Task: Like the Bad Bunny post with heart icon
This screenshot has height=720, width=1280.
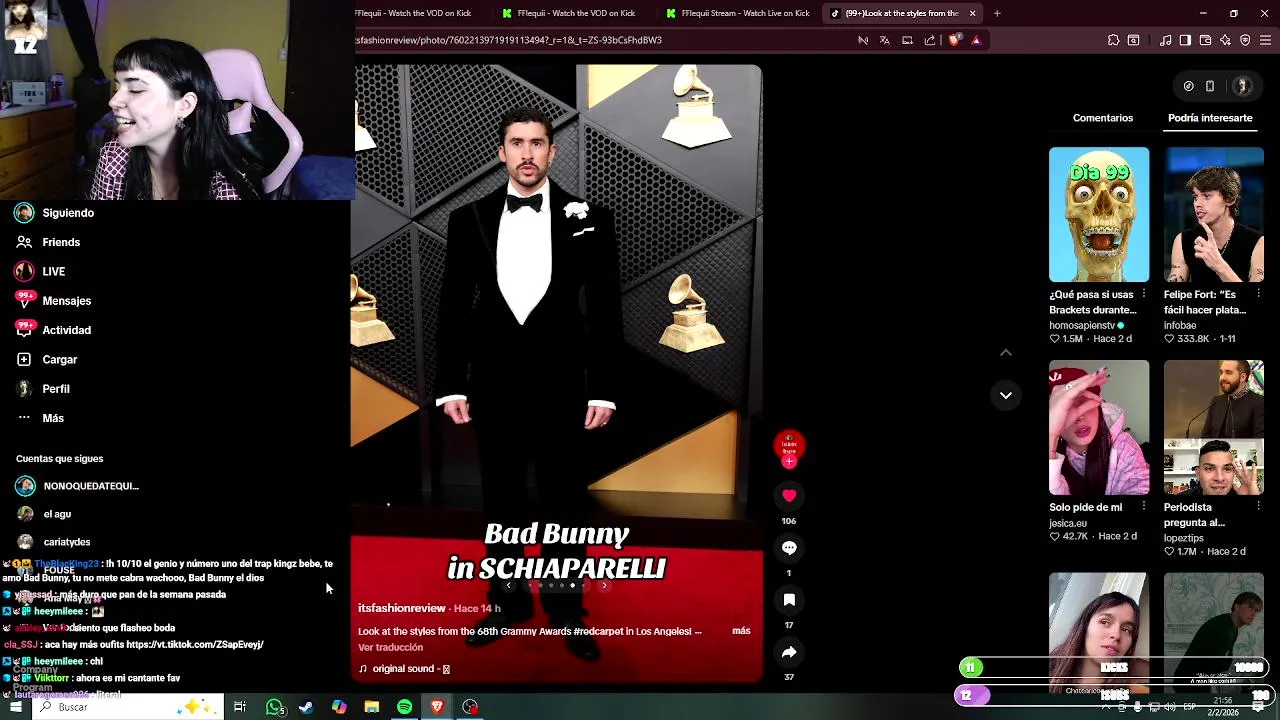Action: tap(789, 496)
